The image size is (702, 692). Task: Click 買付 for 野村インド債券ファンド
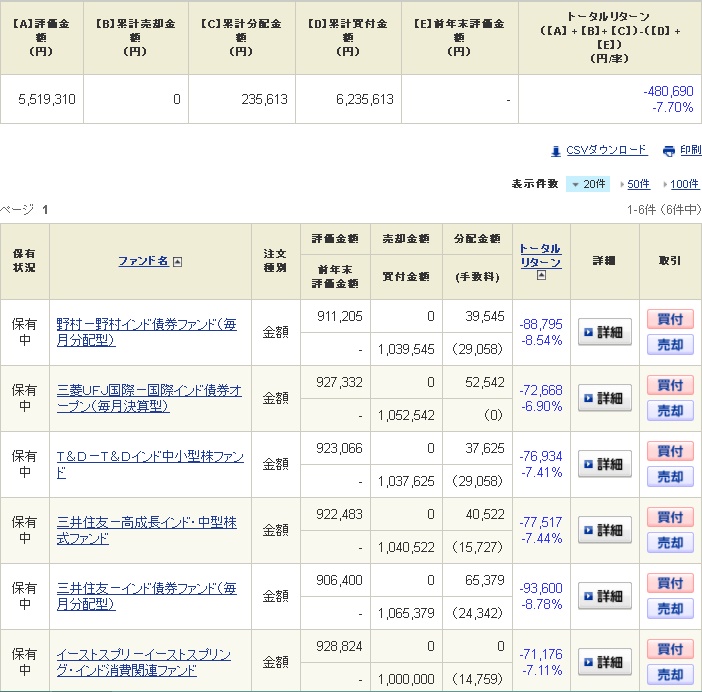click(670, 319)
